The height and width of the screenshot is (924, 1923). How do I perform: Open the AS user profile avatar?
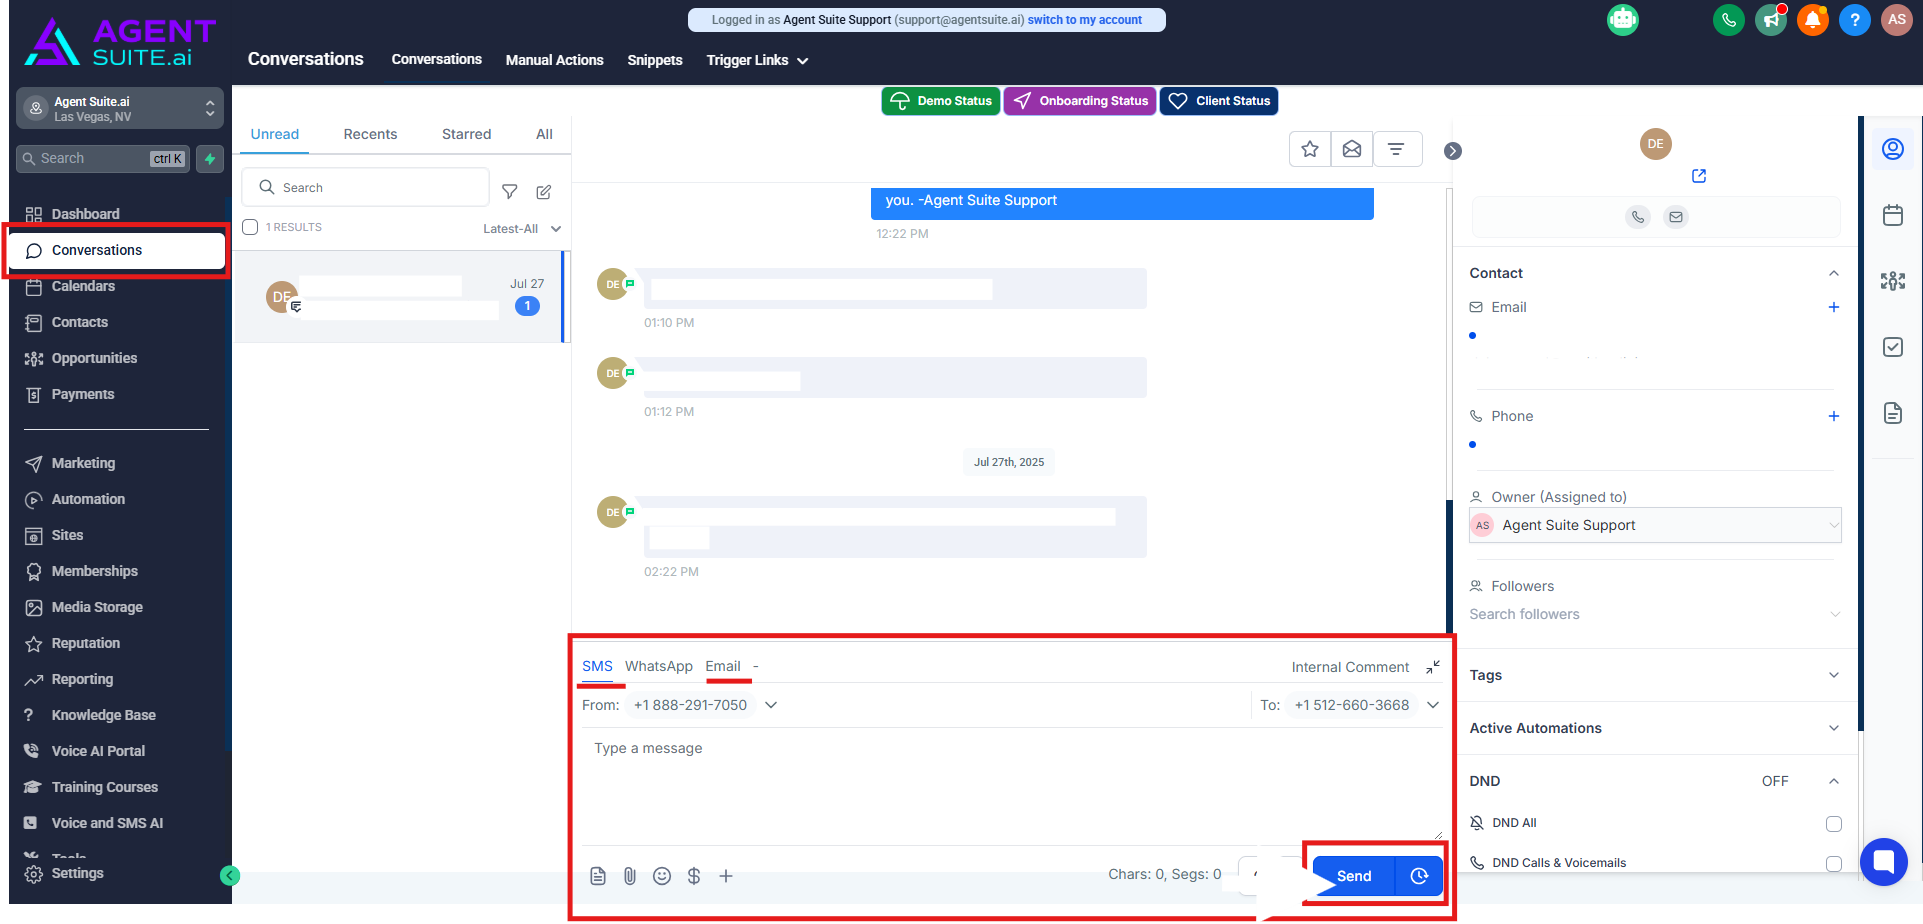(x=1896, y=20)
